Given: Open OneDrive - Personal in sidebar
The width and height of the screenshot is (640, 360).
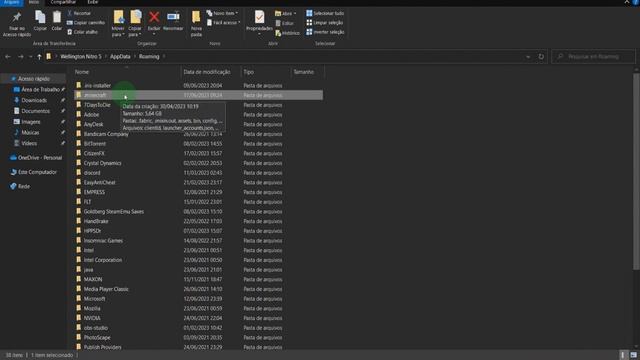Looking at the screenshot, I should 36,158.
